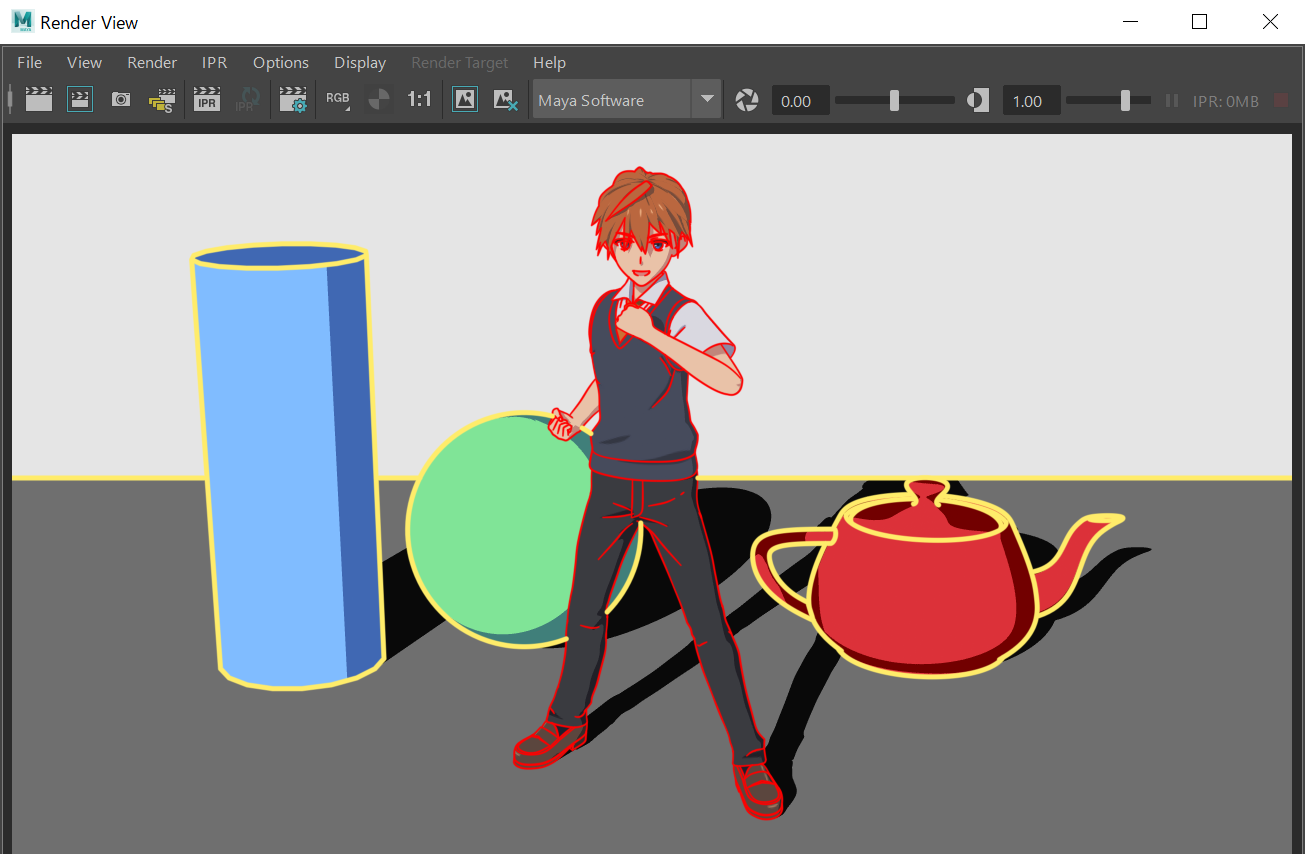
Task: Click the exposure slider handle
Action: 894,101
